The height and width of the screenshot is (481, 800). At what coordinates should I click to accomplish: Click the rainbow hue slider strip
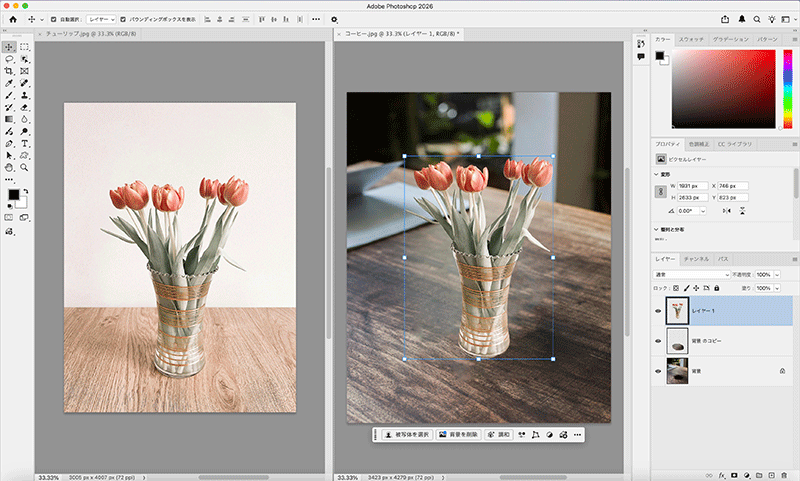coord(786,90)
